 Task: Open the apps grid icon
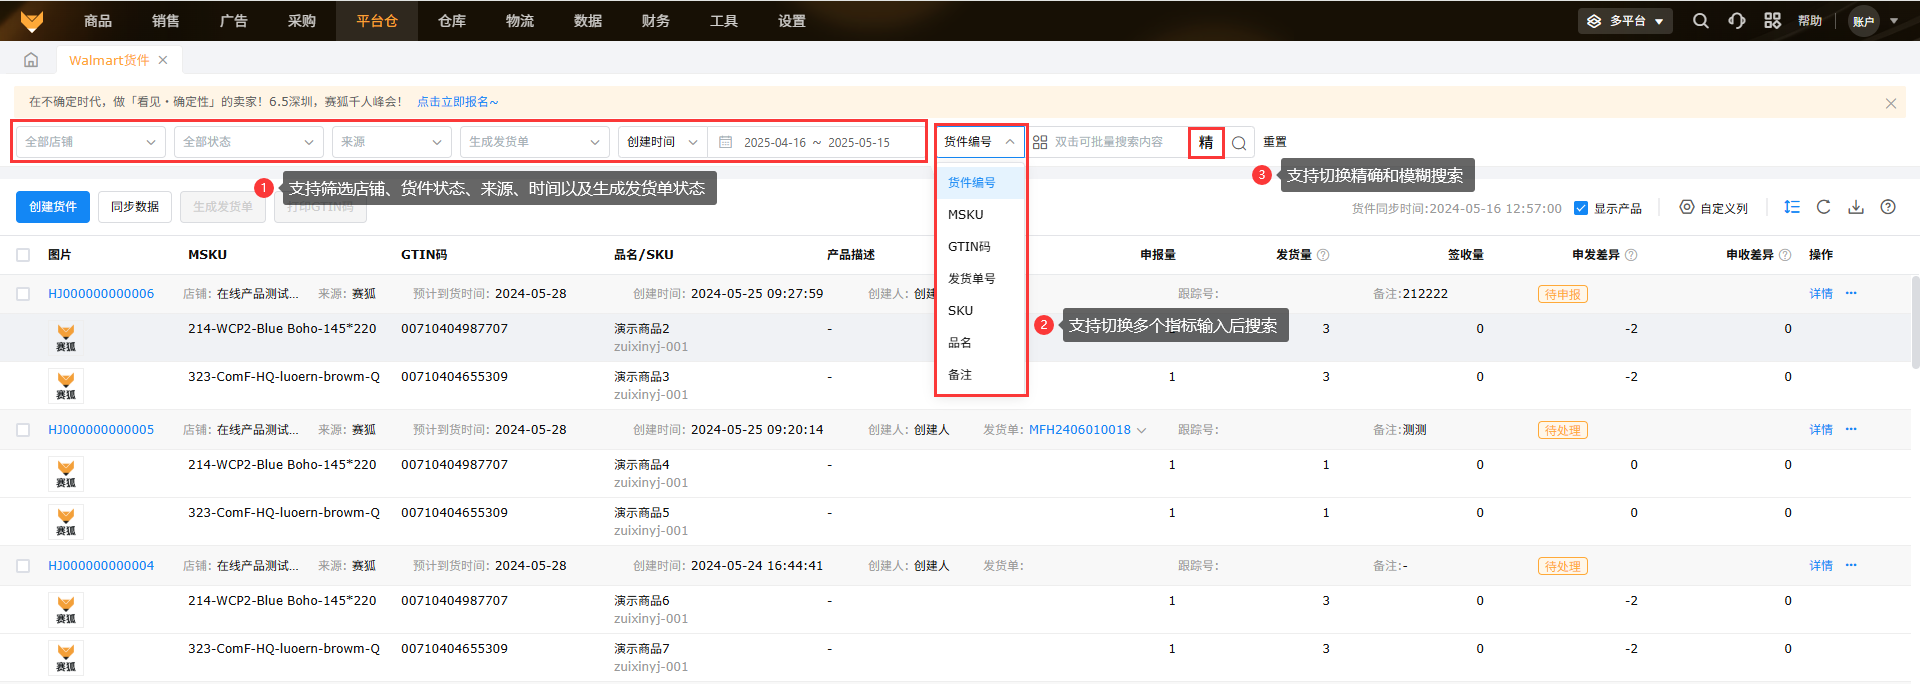(x=1772, y=21)
